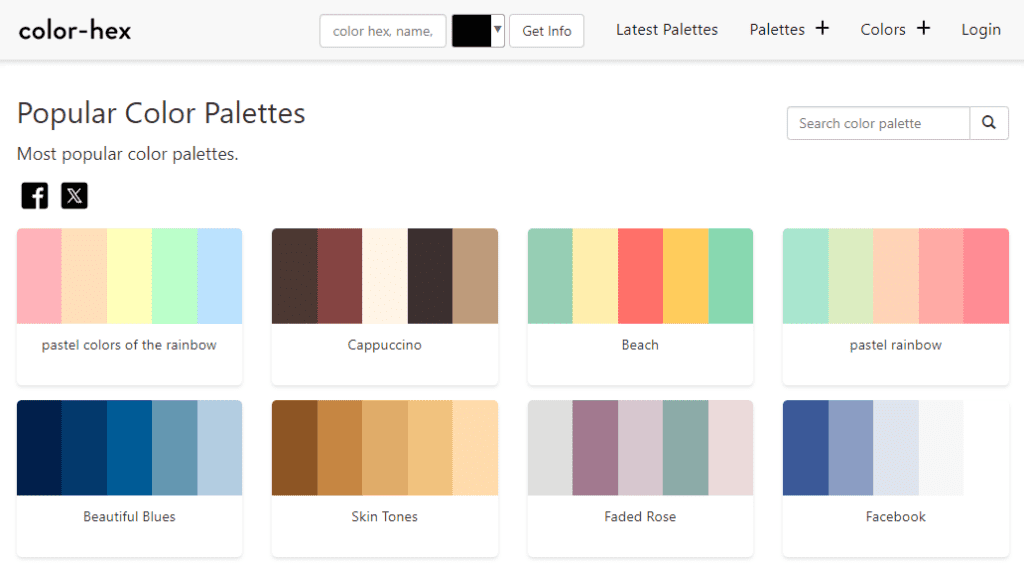Click mauve purple swatch in Faded Rose
1024x563 pixels.
(595, 447)
